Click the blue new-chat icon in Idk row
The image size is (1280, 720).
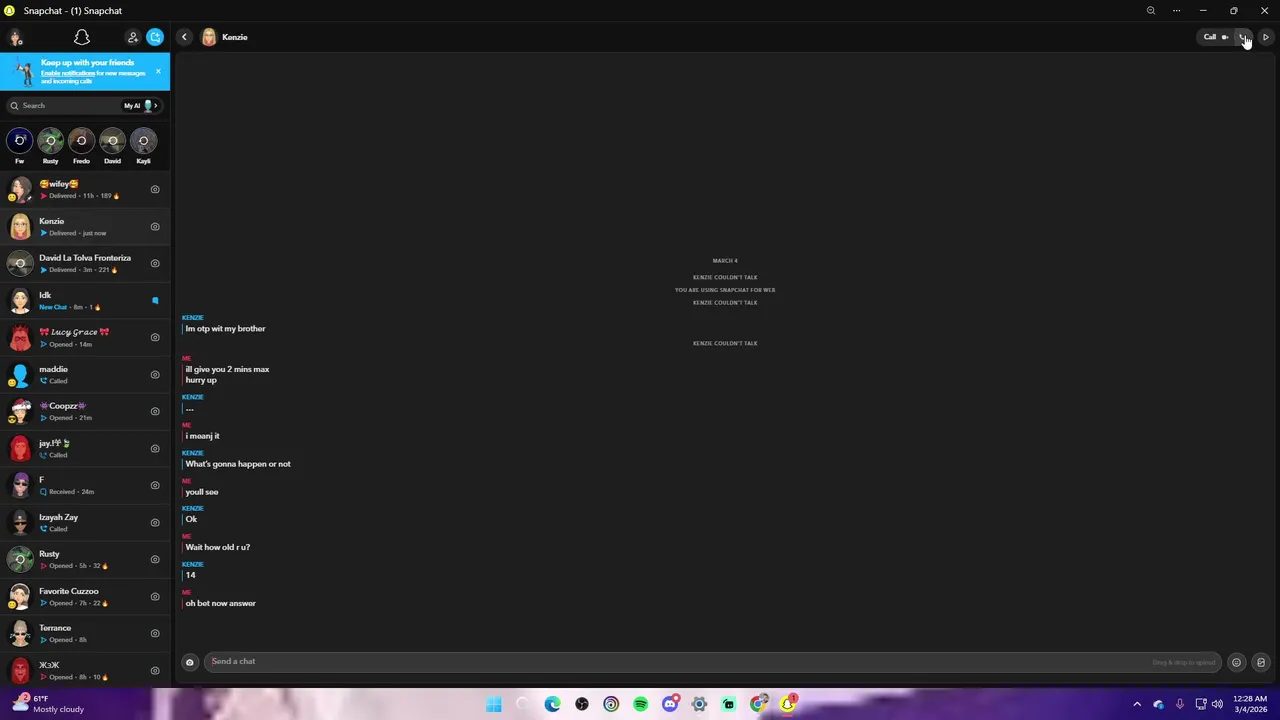pos(155,300)
